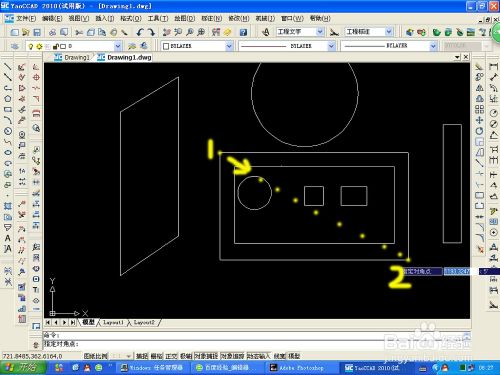The height and width of the screenshot is (375, 500).
Task: Open the paper scale dropdown in status bar
Action: [x=129, y=356]
